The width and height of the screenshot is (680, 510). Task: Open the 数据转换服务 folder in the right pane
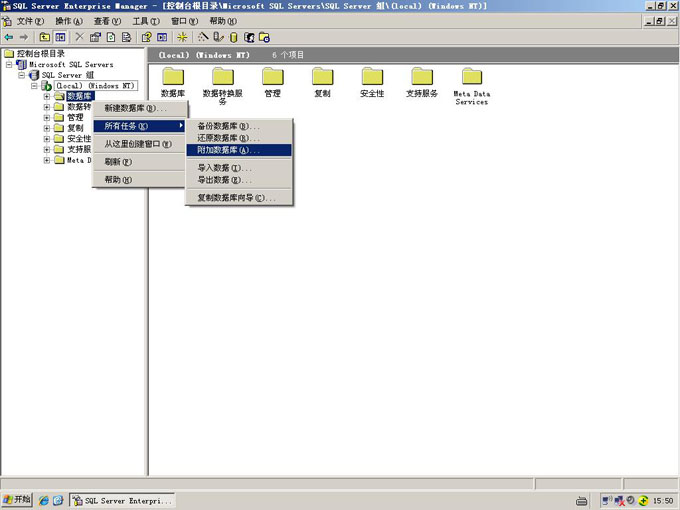pyautogui.click(x=222, y=86)
